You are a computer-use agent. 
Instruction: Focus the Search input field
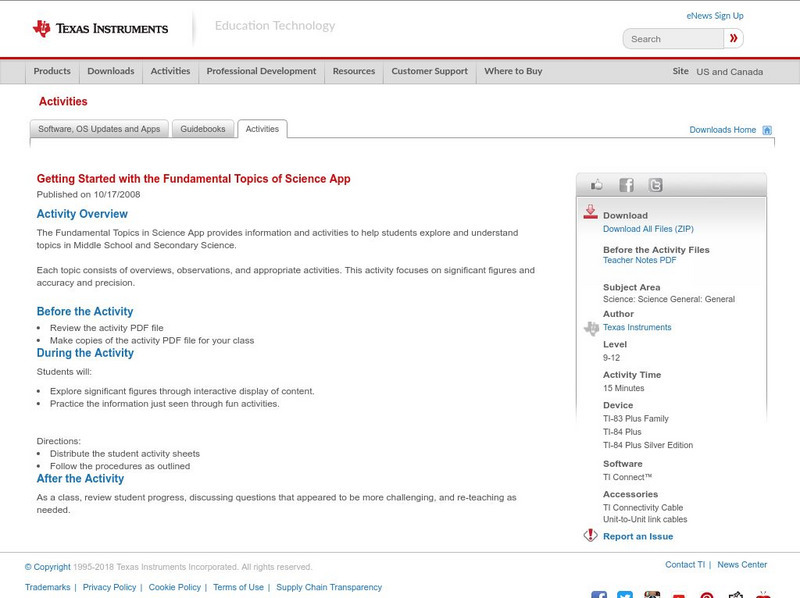(673, 39)
